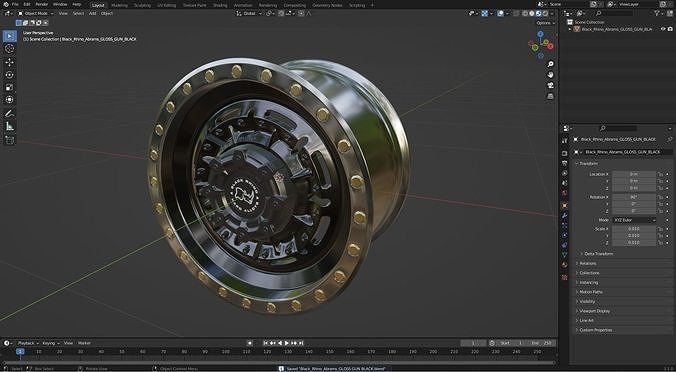Image resolution: width=676 pixels, height=372 pixels.
Task: Switch to Wireframe viewport shading
Action: click(525, 13)
